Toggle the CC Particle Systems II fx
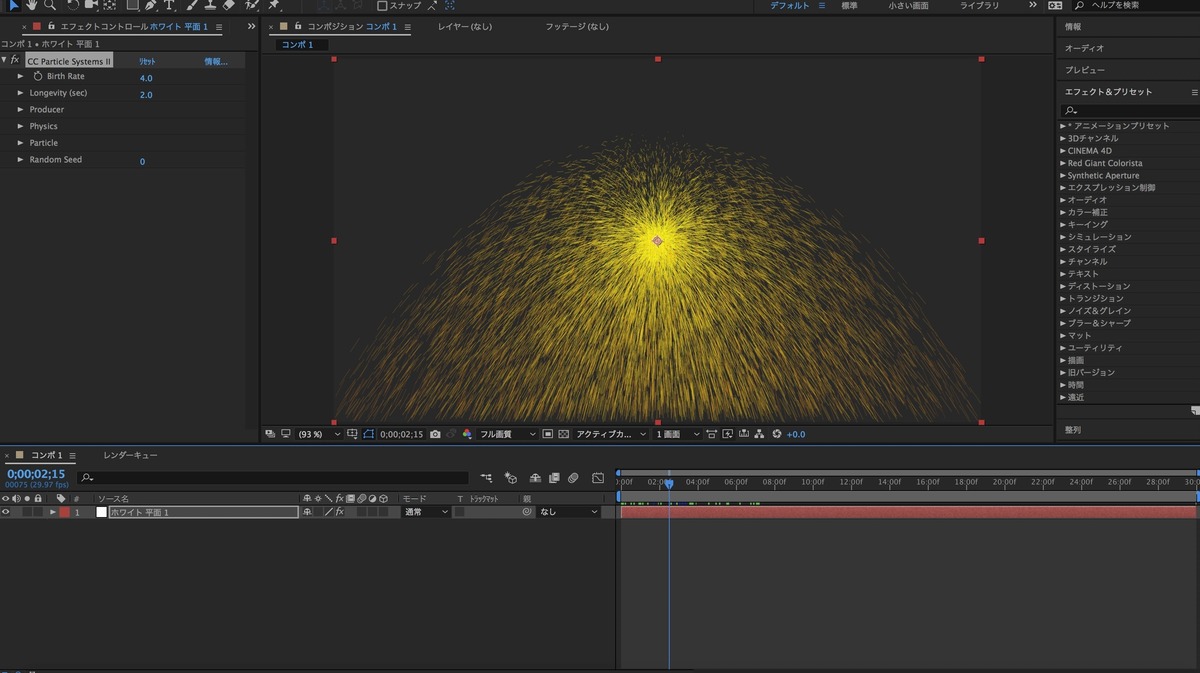The height and width of the screenshot is (673, 1200). 15,61
